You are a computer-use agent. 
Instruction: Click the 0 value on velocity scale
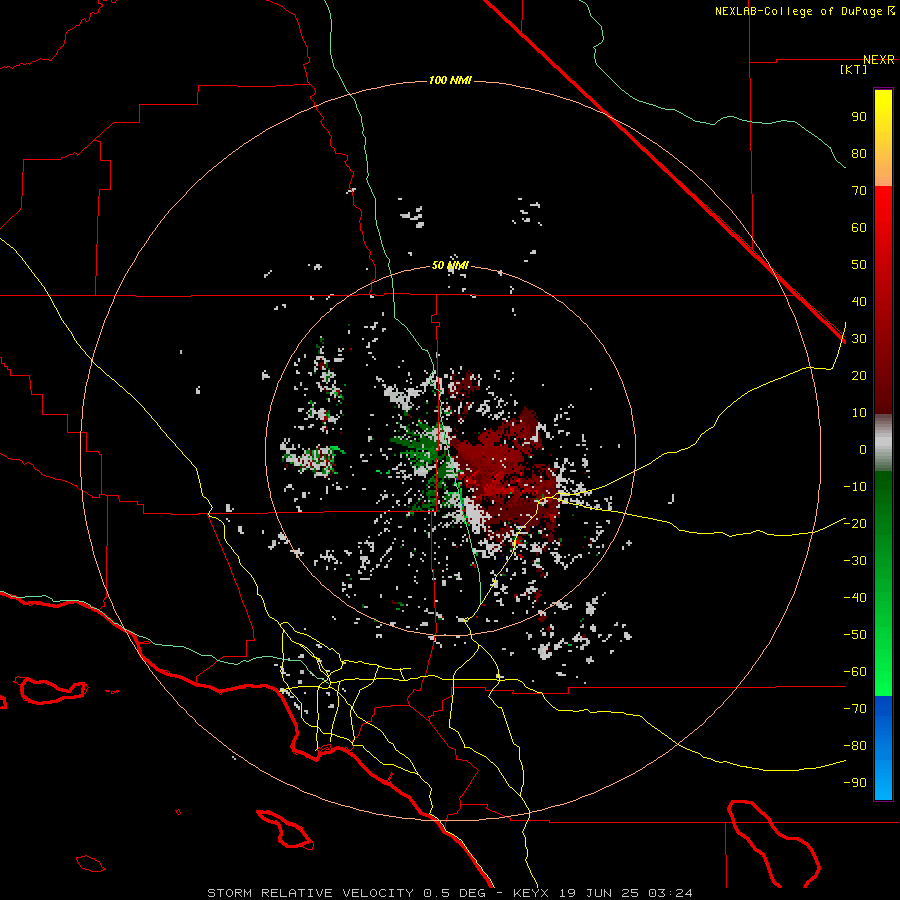tap(863, 449)
